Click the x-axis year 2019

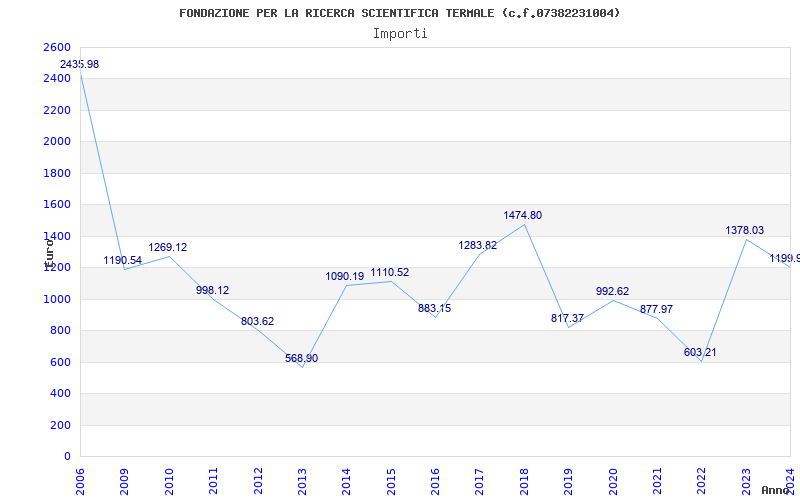568,481
